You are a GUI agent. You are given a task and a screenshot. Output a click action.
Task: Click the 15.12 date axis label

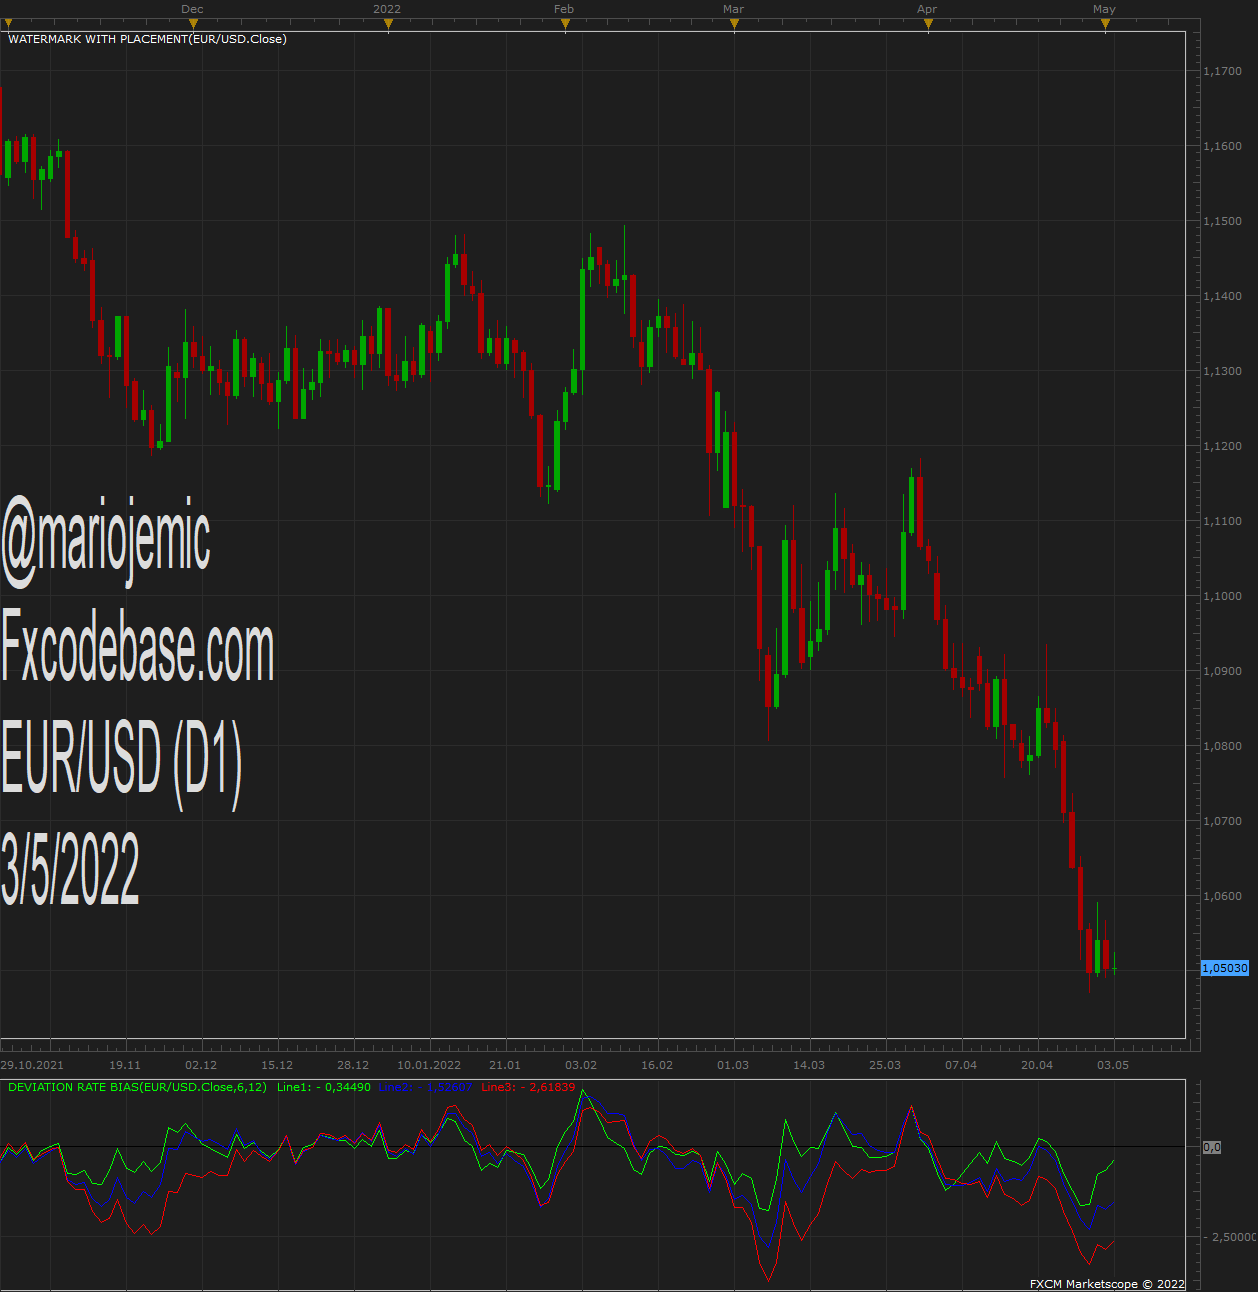click(277, 1065)
